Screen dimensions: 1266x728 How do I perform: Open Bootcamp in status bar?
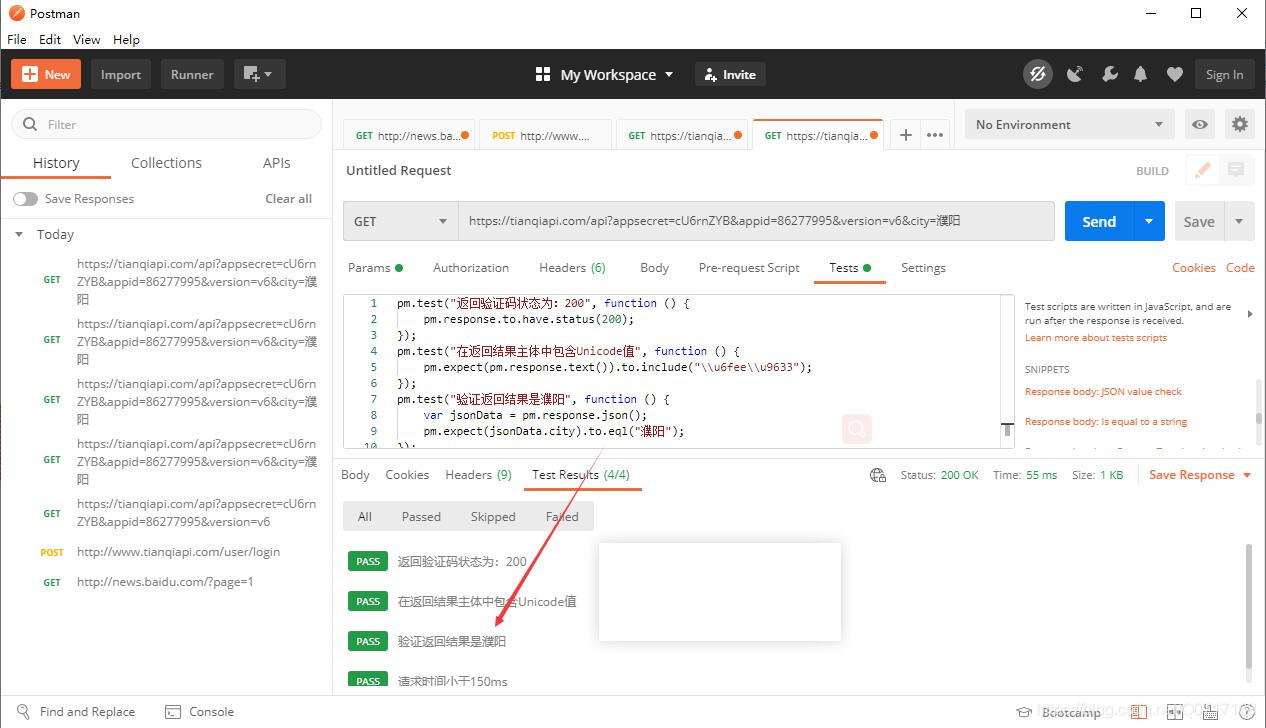(x=1059, y=712)
